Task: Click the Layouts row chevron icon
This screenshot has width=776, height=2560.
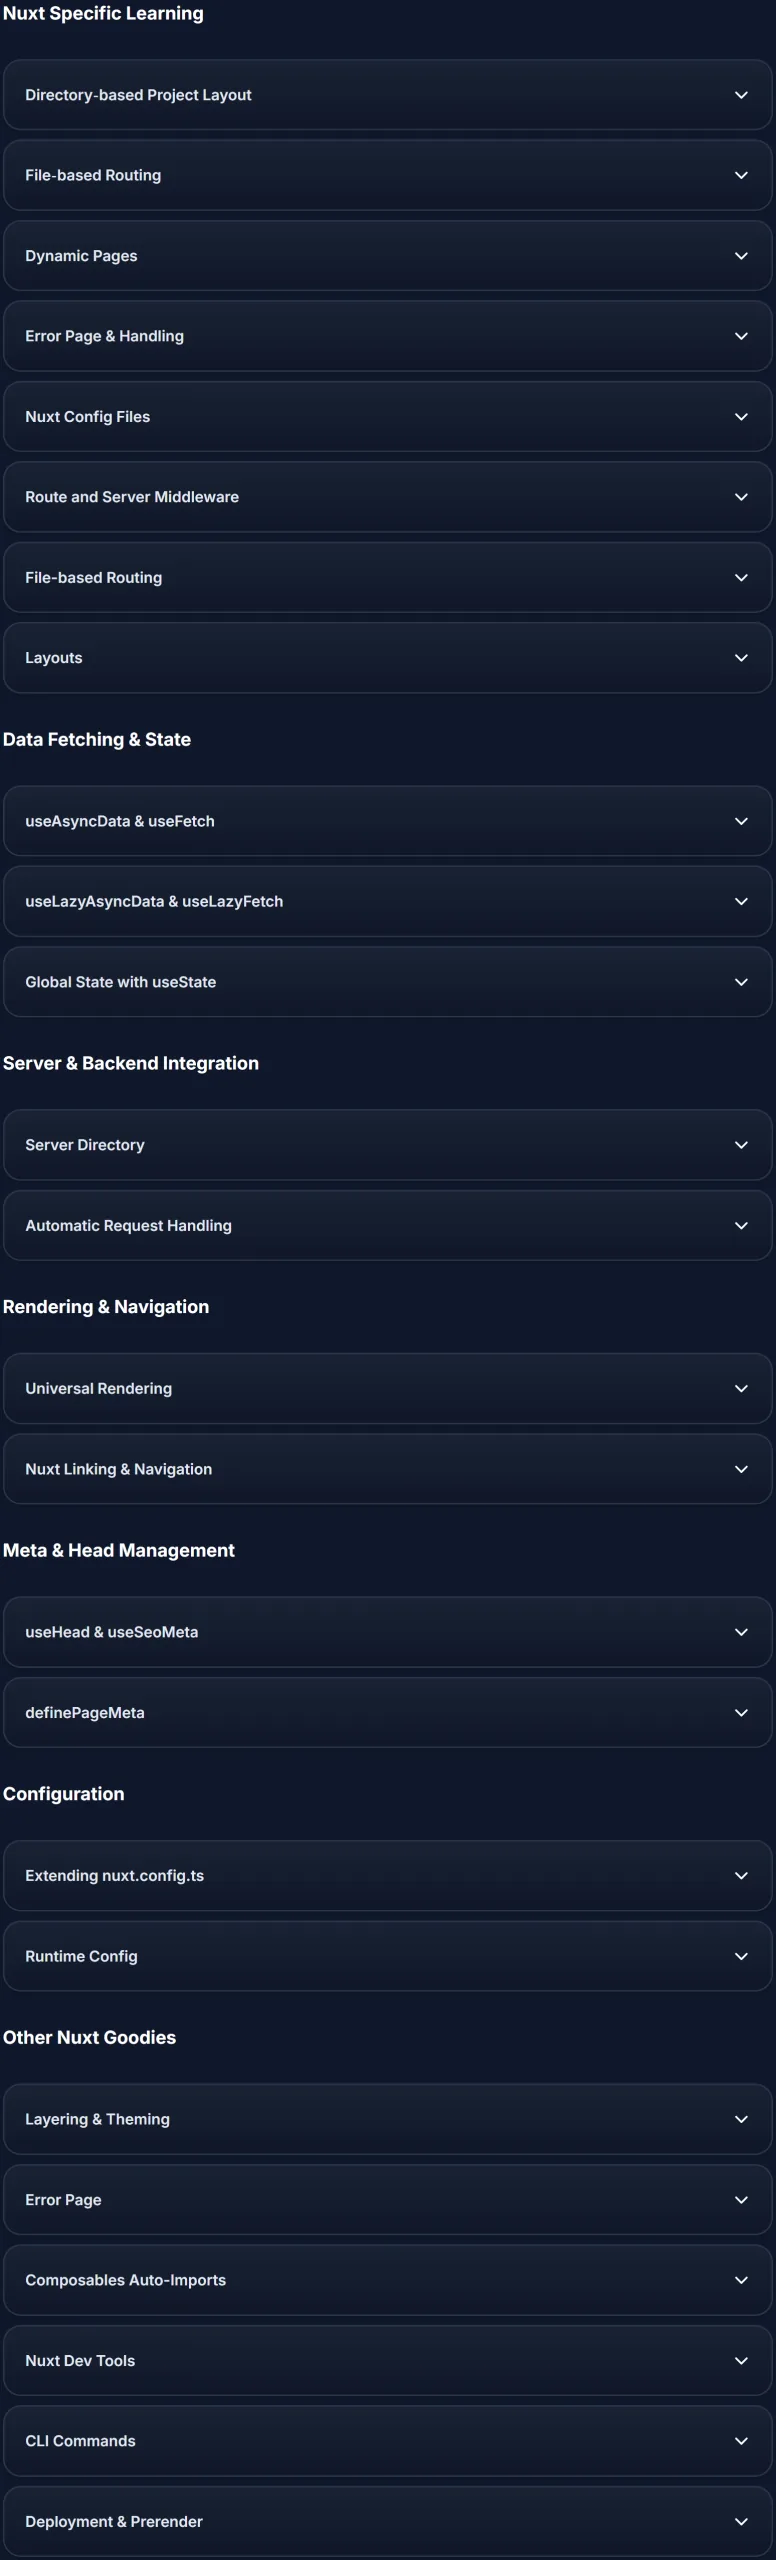Action: tap(741, 658)
